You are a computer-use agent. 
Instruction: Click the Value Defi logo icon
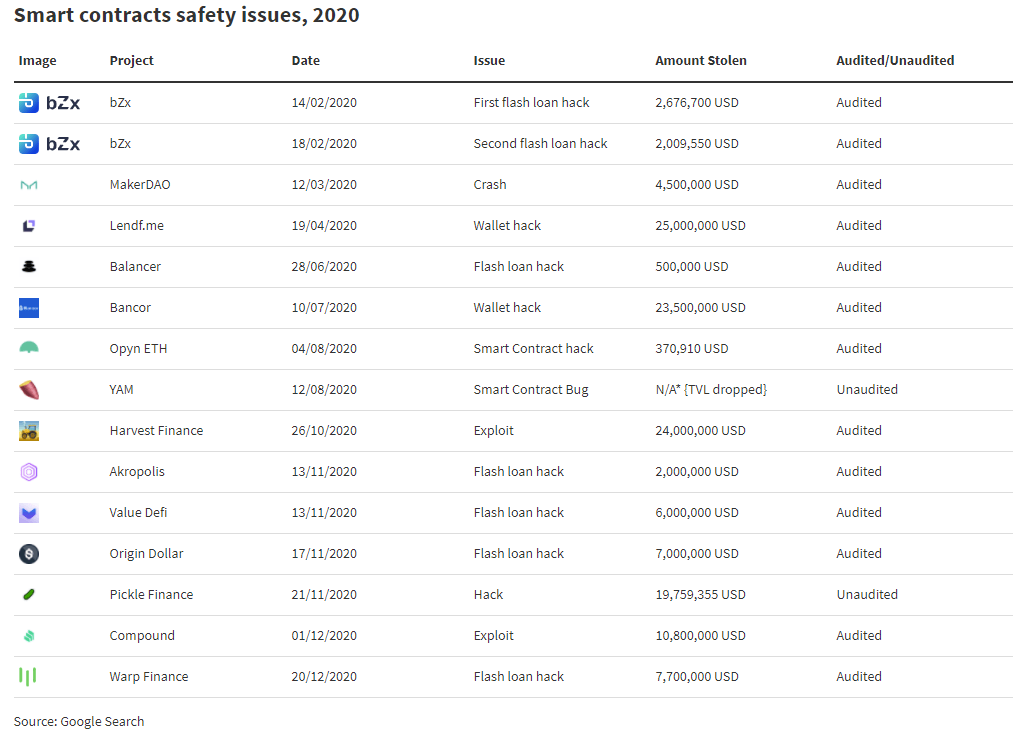point(29,513)
